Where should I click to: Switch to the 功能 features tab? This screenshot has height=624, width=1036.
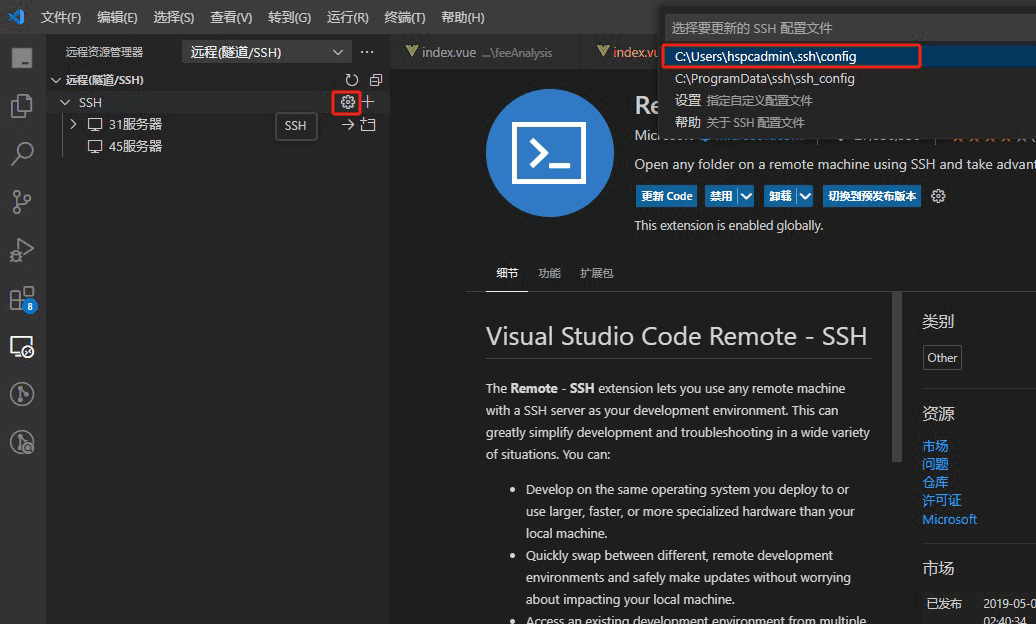[x=549, y=273]
